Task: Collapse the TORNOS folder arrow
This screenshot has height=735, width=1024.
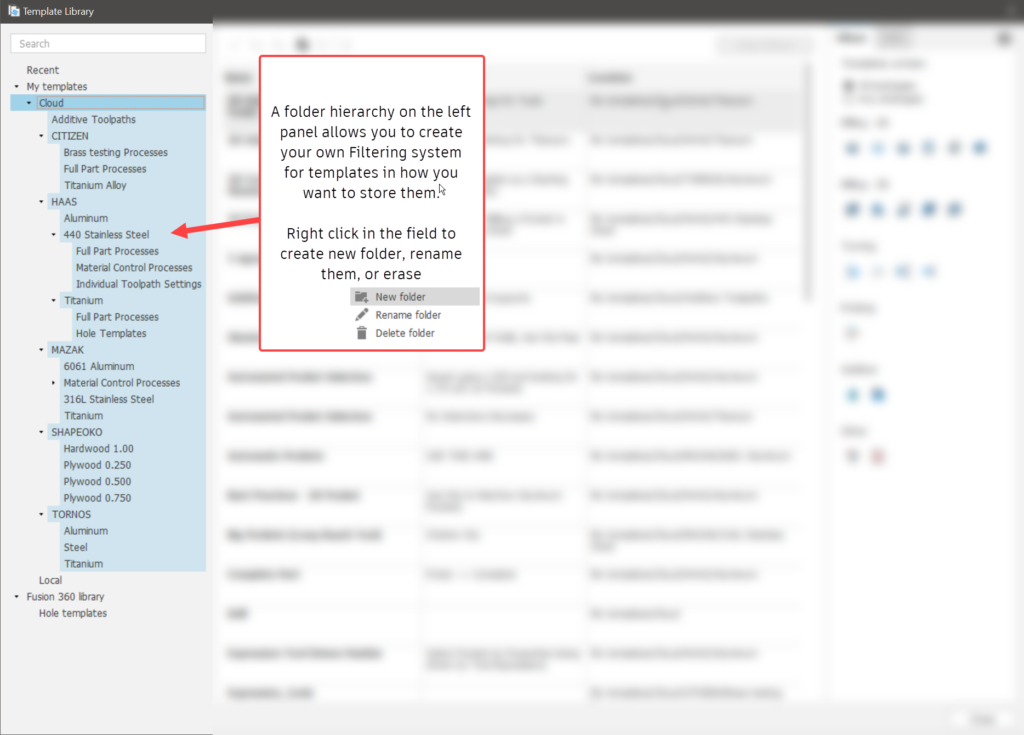Action: (41, 515)
